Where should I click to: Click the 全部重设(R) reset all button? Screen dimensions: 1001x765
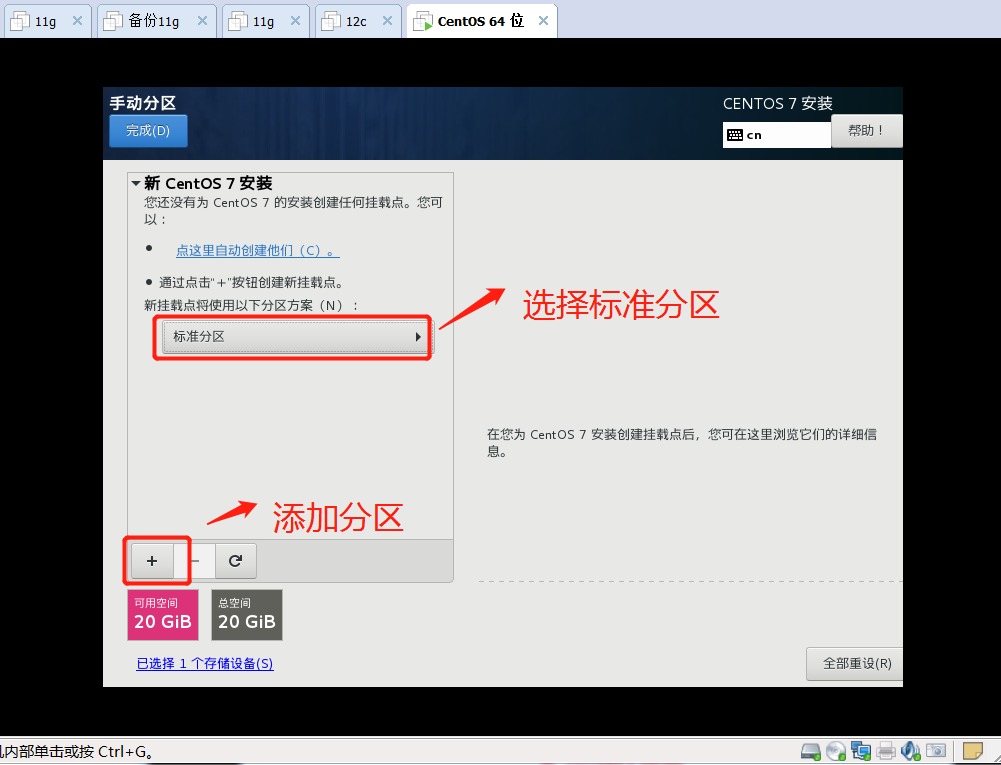point(857,663)
